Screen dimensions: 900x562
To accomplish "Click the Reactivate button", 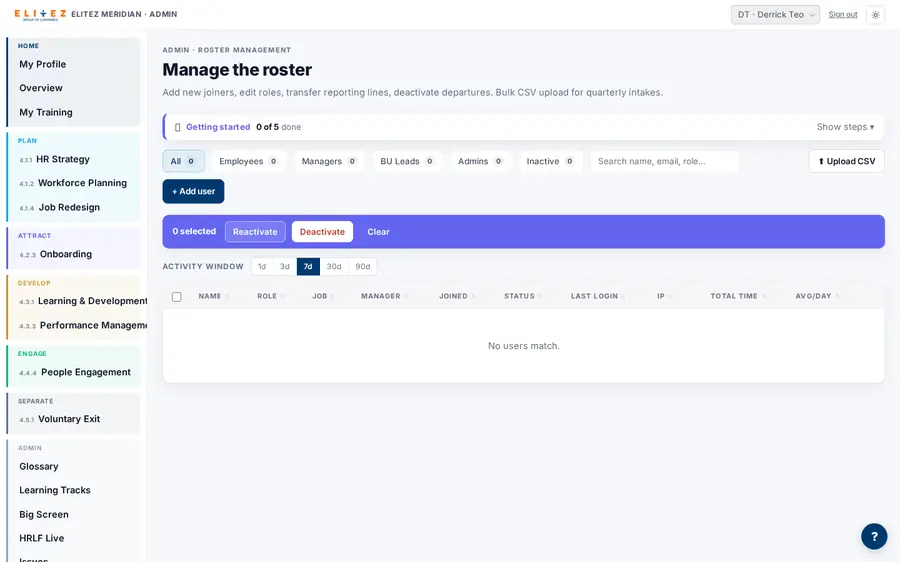I will pyautogui.click(x=255, y=232).
